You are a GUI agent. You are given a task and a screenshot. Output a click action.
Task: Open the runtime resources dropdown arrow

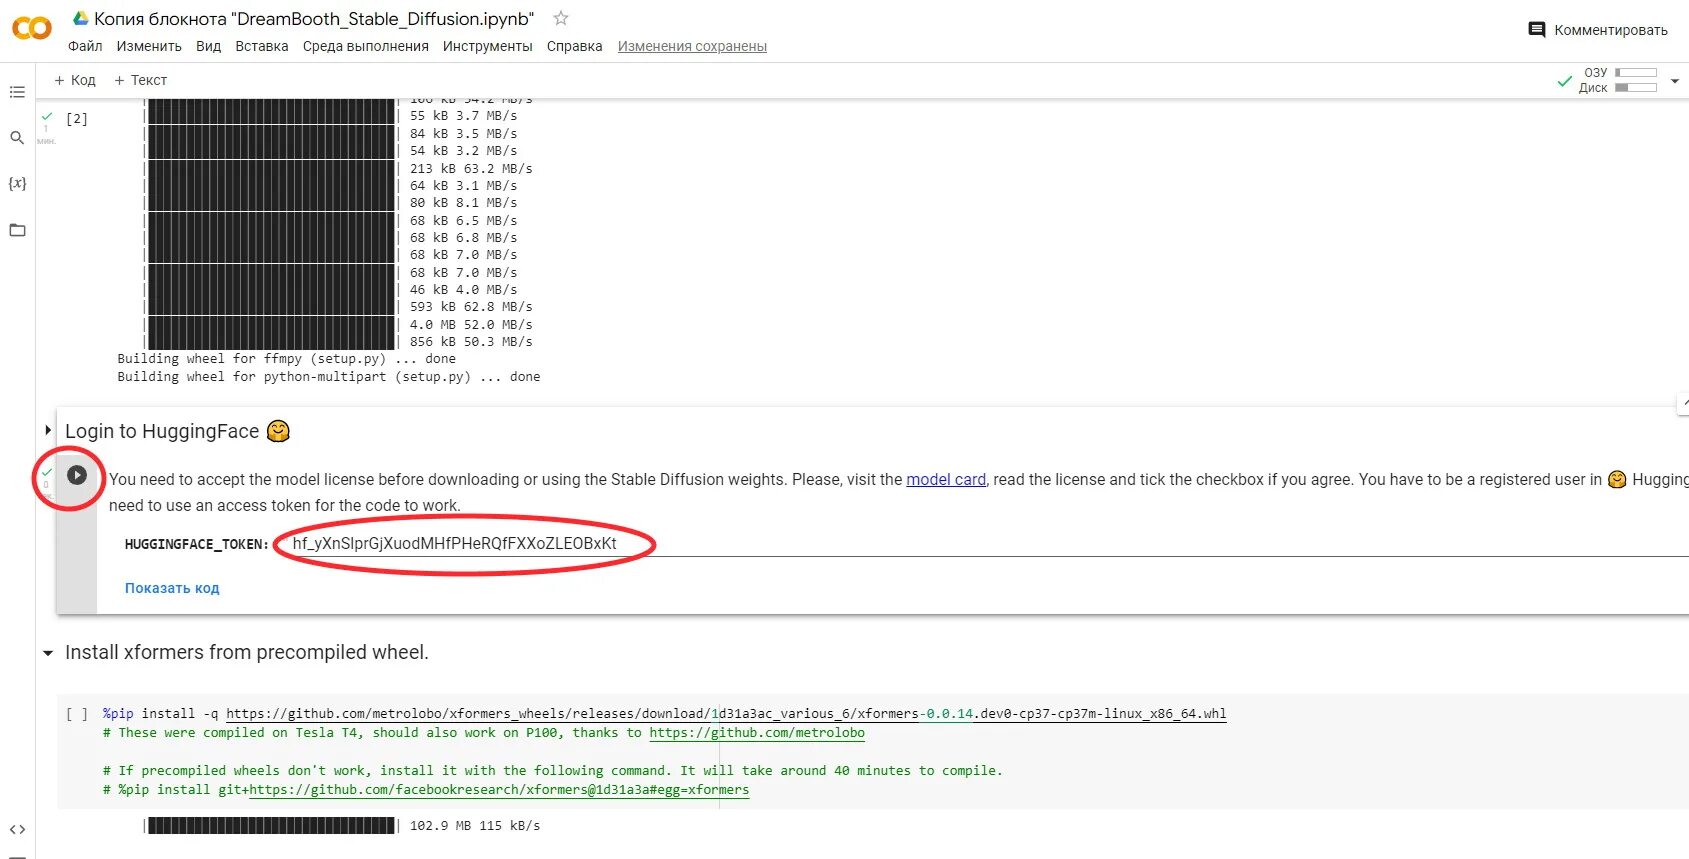(x=1675, y=81)
